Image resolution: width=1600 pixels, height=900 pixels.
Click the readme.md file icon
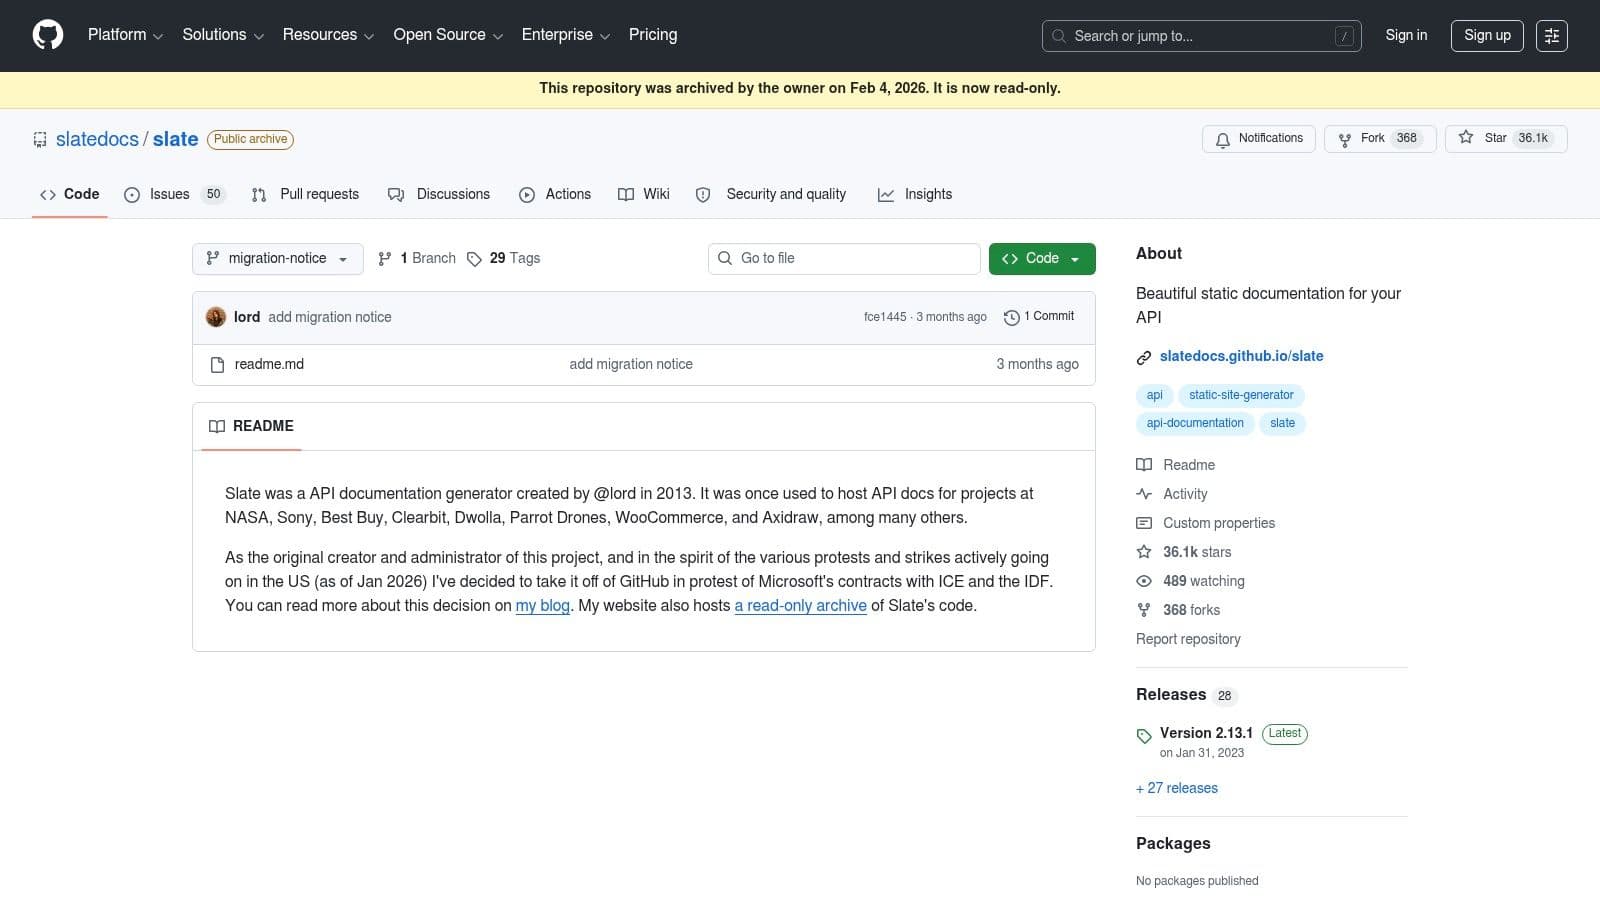[x=217, y=365]
